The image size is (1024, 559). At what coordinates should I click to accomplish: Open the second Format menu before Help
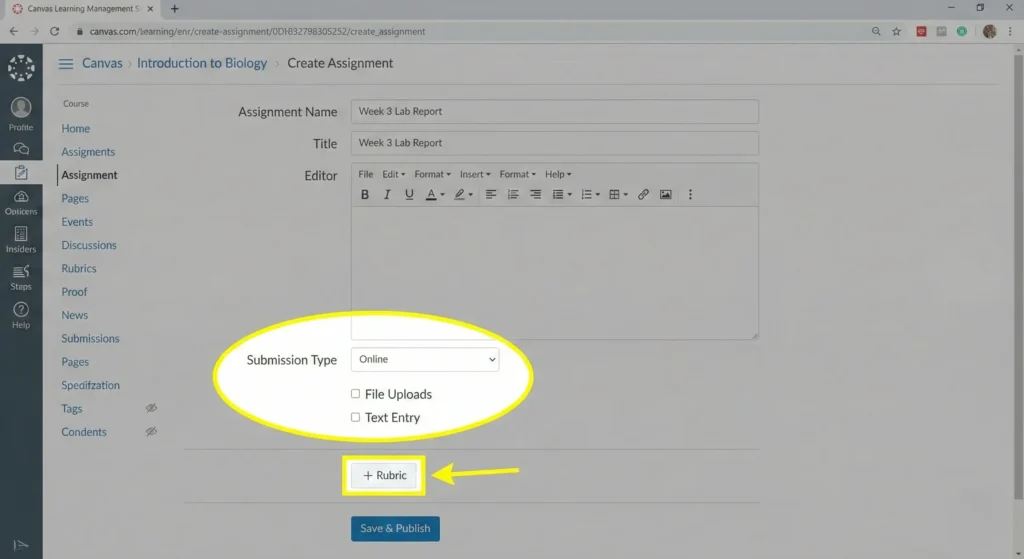[x=517, y=174]
